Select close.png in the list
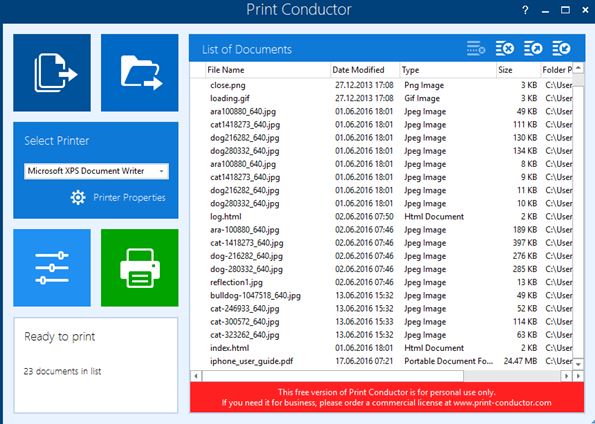The width and height of the screenshot is (595, 424). point(381,85)
